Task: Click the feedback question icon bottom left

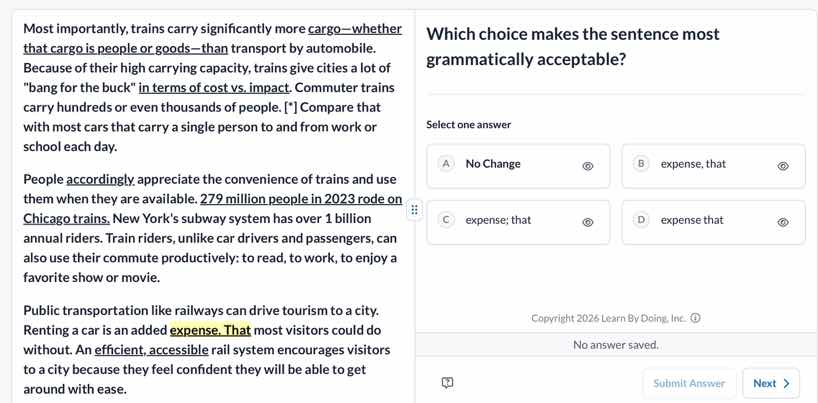Action: 447,383
